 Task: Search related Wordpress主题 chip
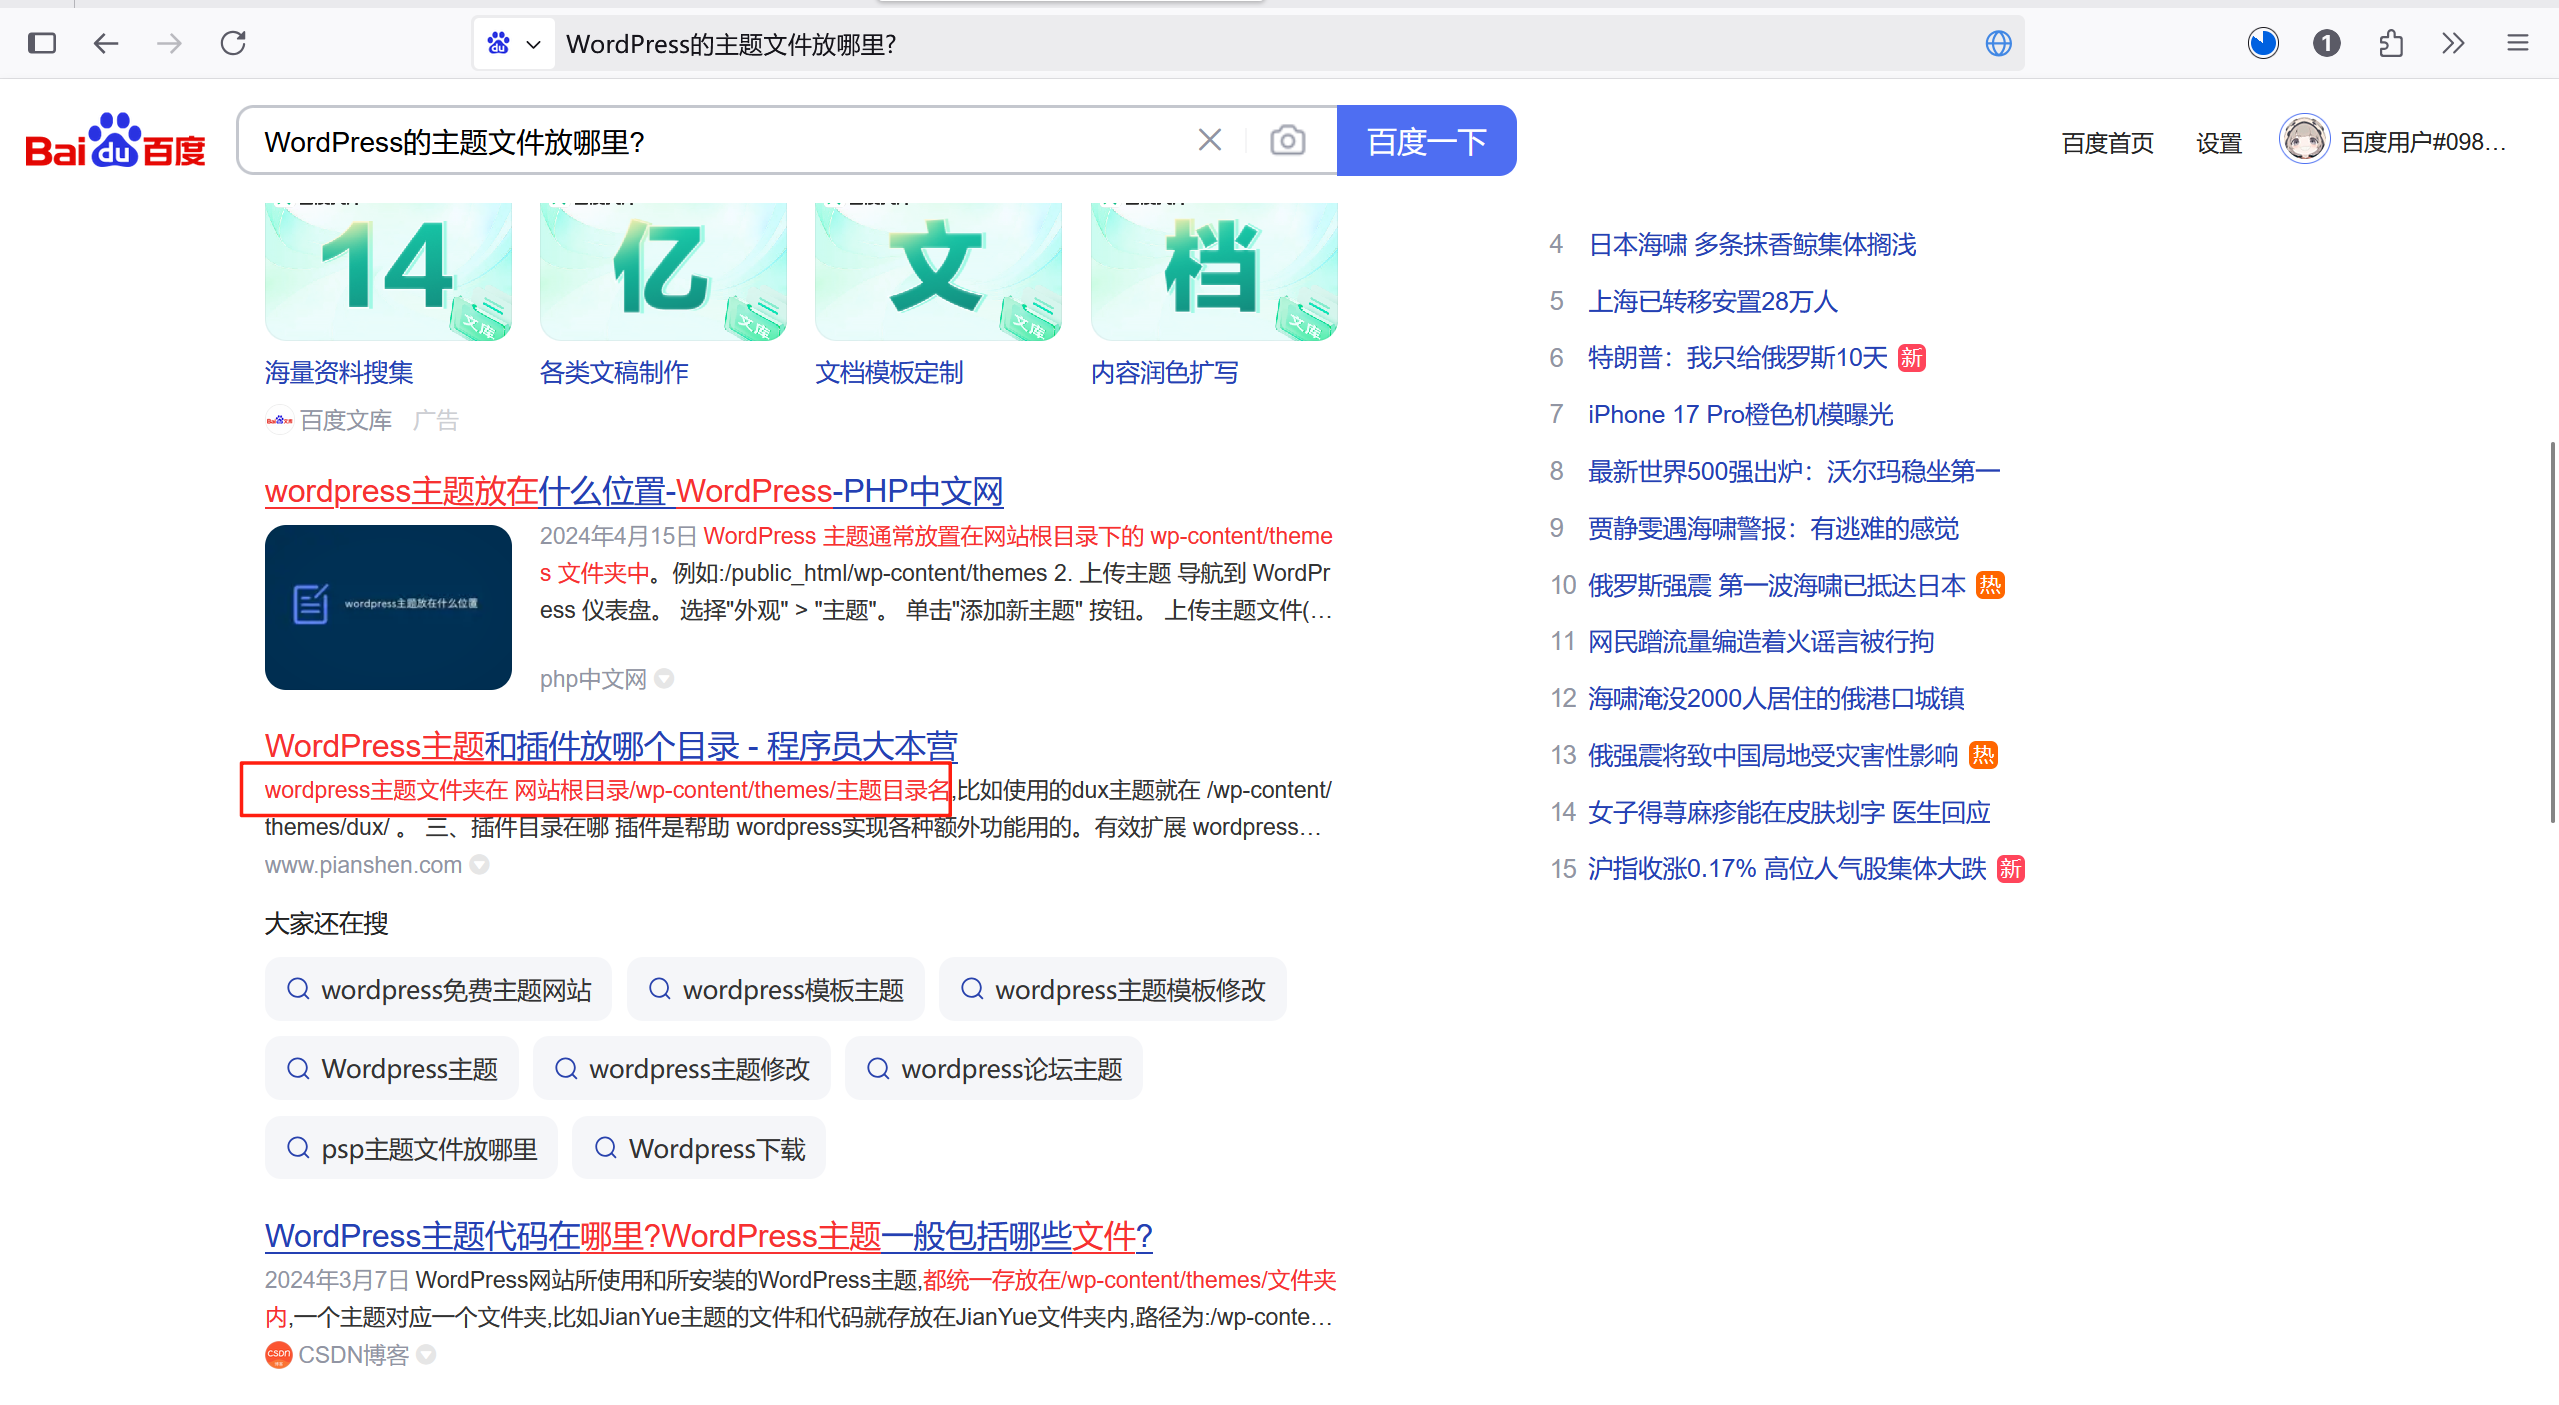click(392, 1069)
